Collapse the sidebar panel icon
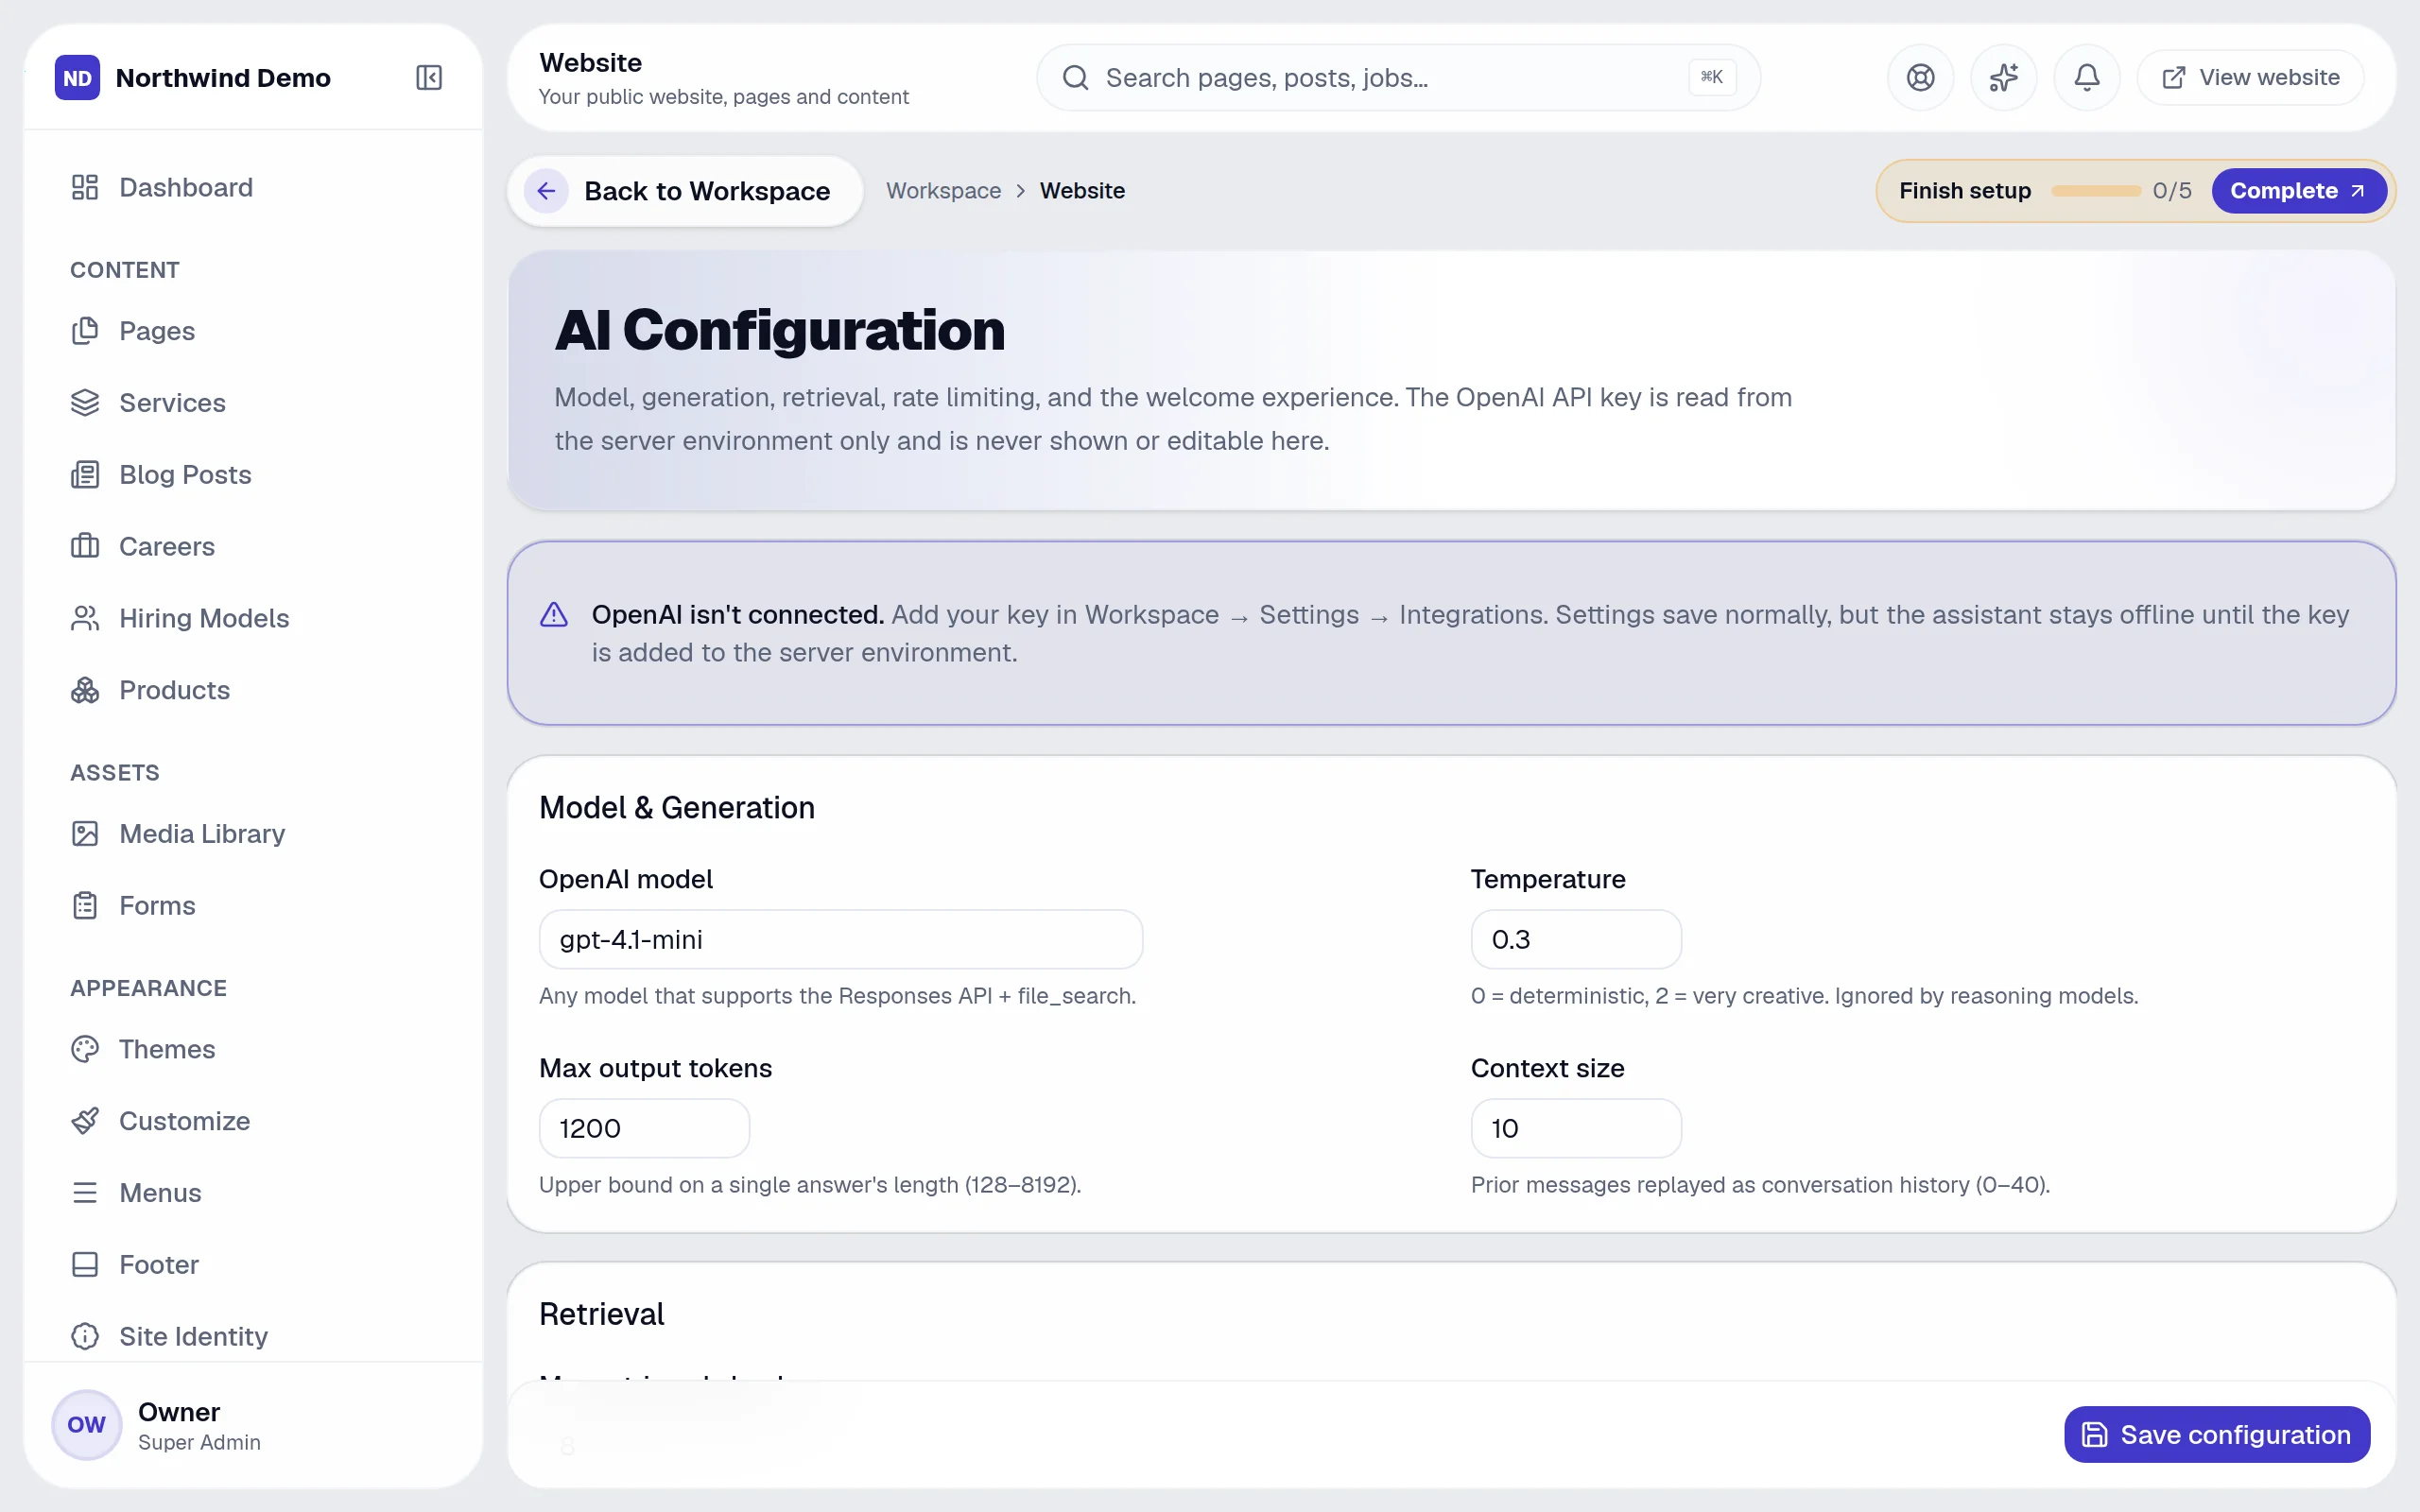The height and width of the screenshot is (1512, 2420). (x=429, y=78)
